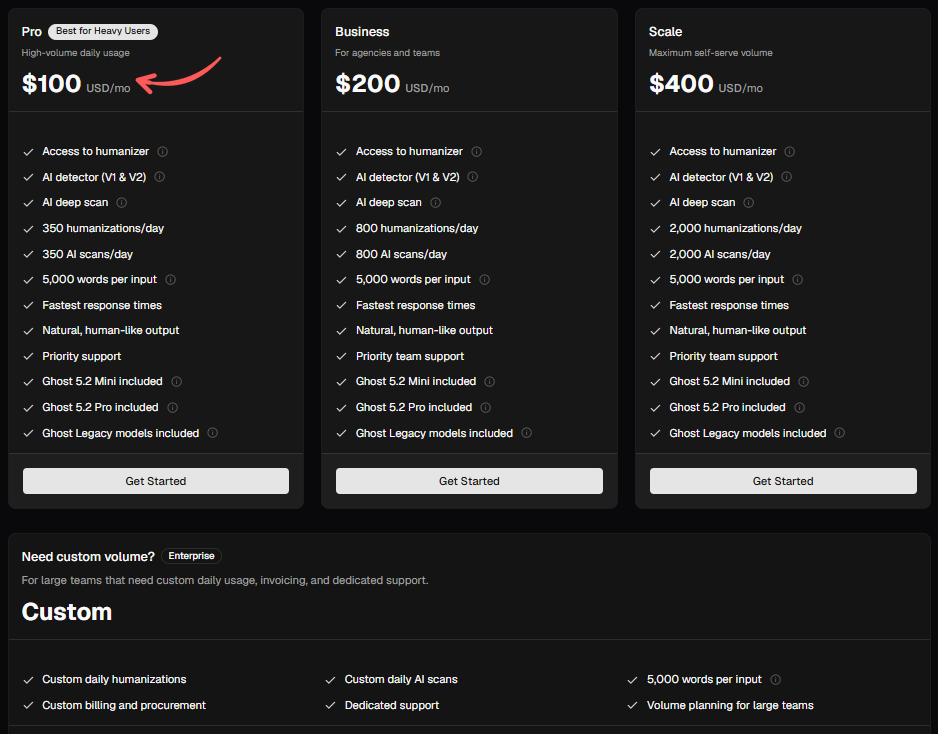Click the Best for Heavy Users badge
Viewport: 938px width, 734px height.
pos(103,31)
